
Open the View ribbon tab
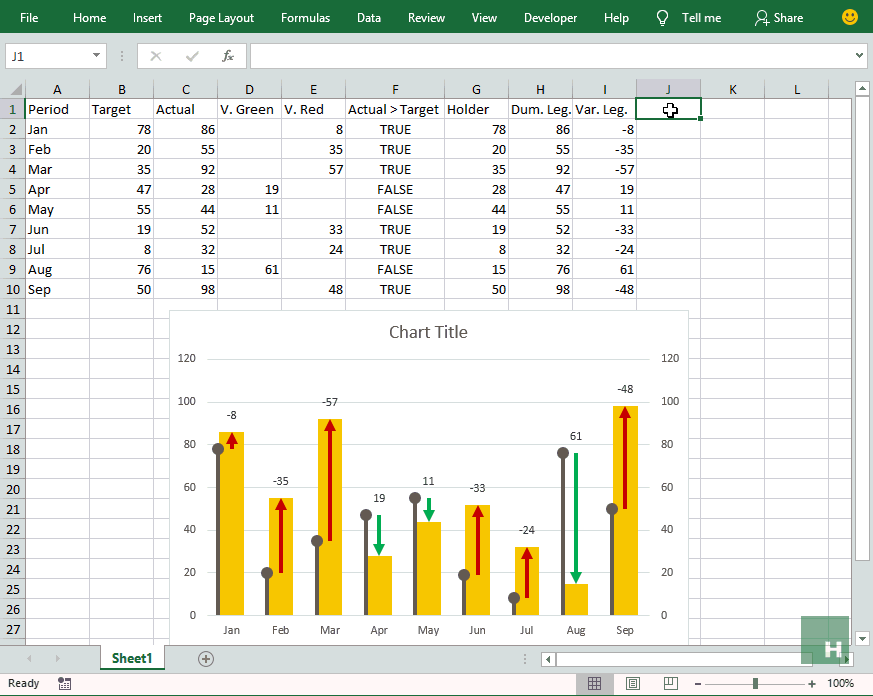[x=484, y=18]
